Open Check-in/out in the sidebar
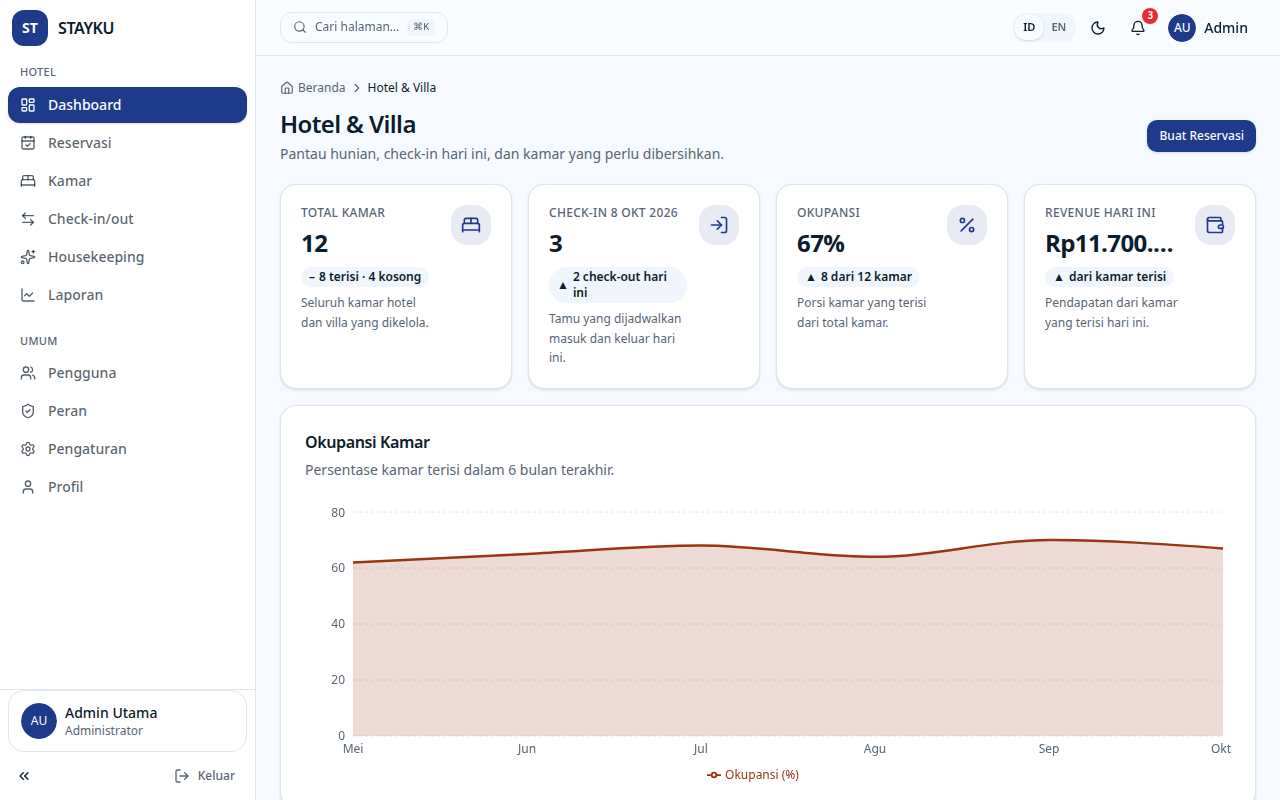Image resolution: width=1280 pixels, height=800 pixels. tap(127, 219)
